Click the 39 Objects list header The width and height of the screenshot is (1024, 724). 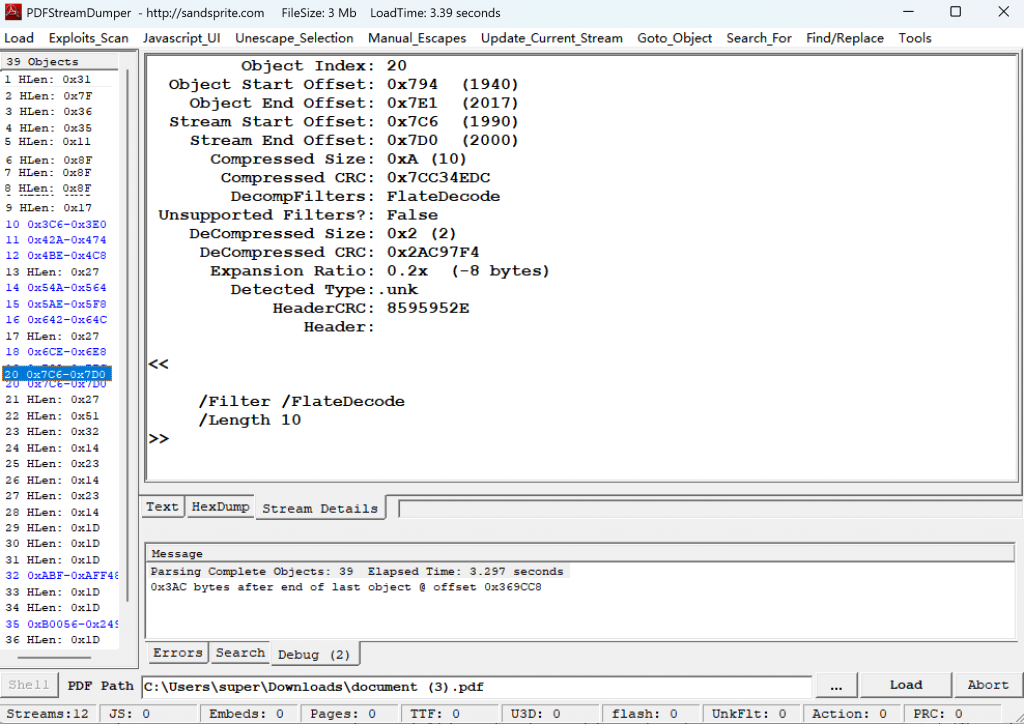click(x=59, y=62)
